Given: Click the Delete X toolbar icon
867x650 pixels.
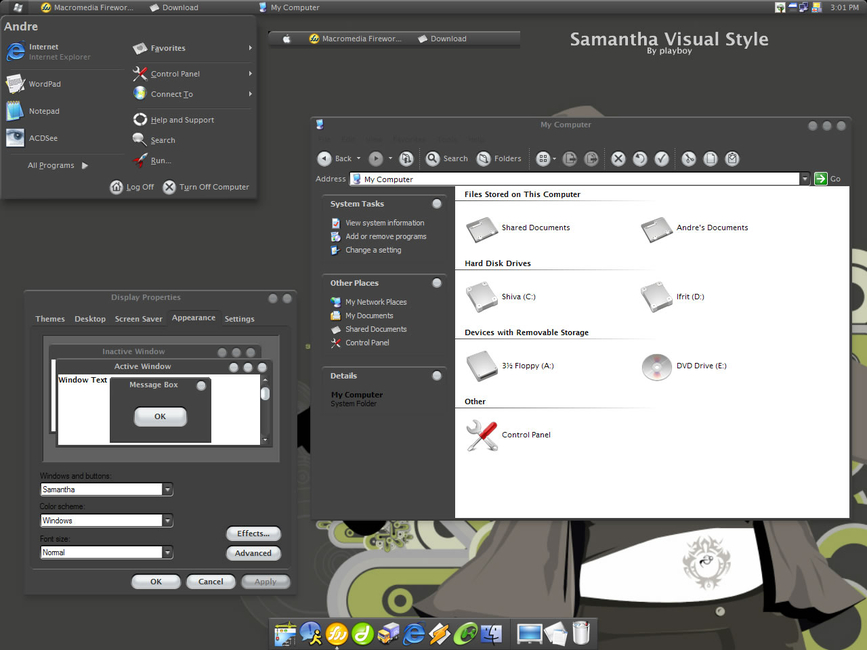Looking at the screenshot, I should coord(618,159).
